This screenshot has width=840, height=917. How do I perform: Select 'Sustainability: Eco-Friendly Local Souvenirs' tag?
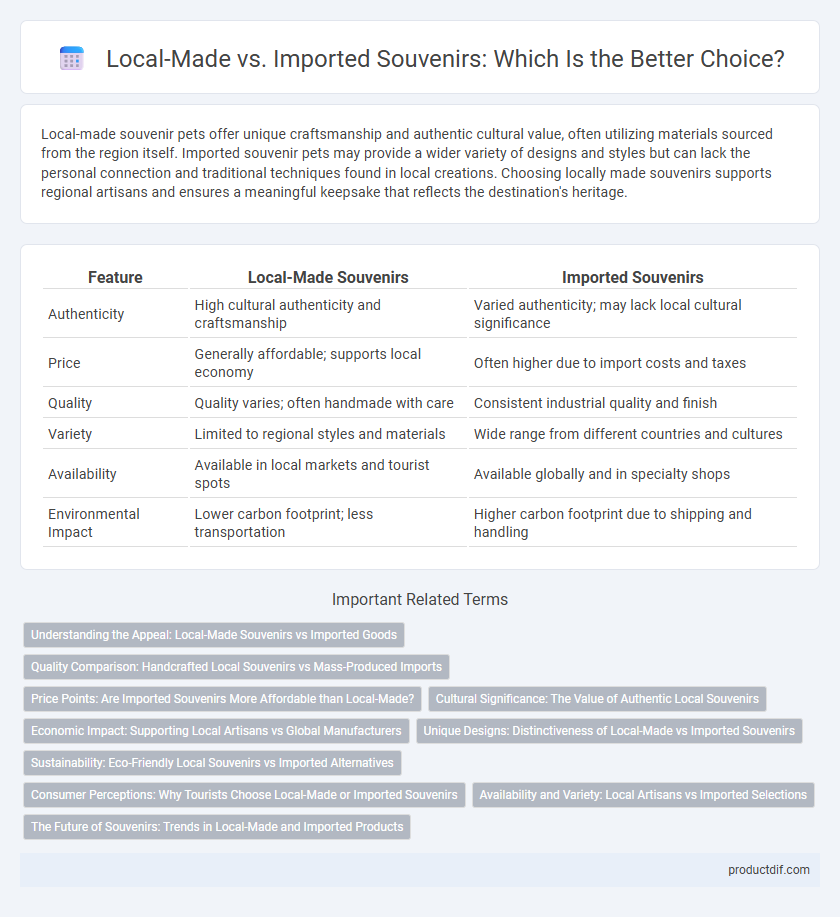point(212,763)
